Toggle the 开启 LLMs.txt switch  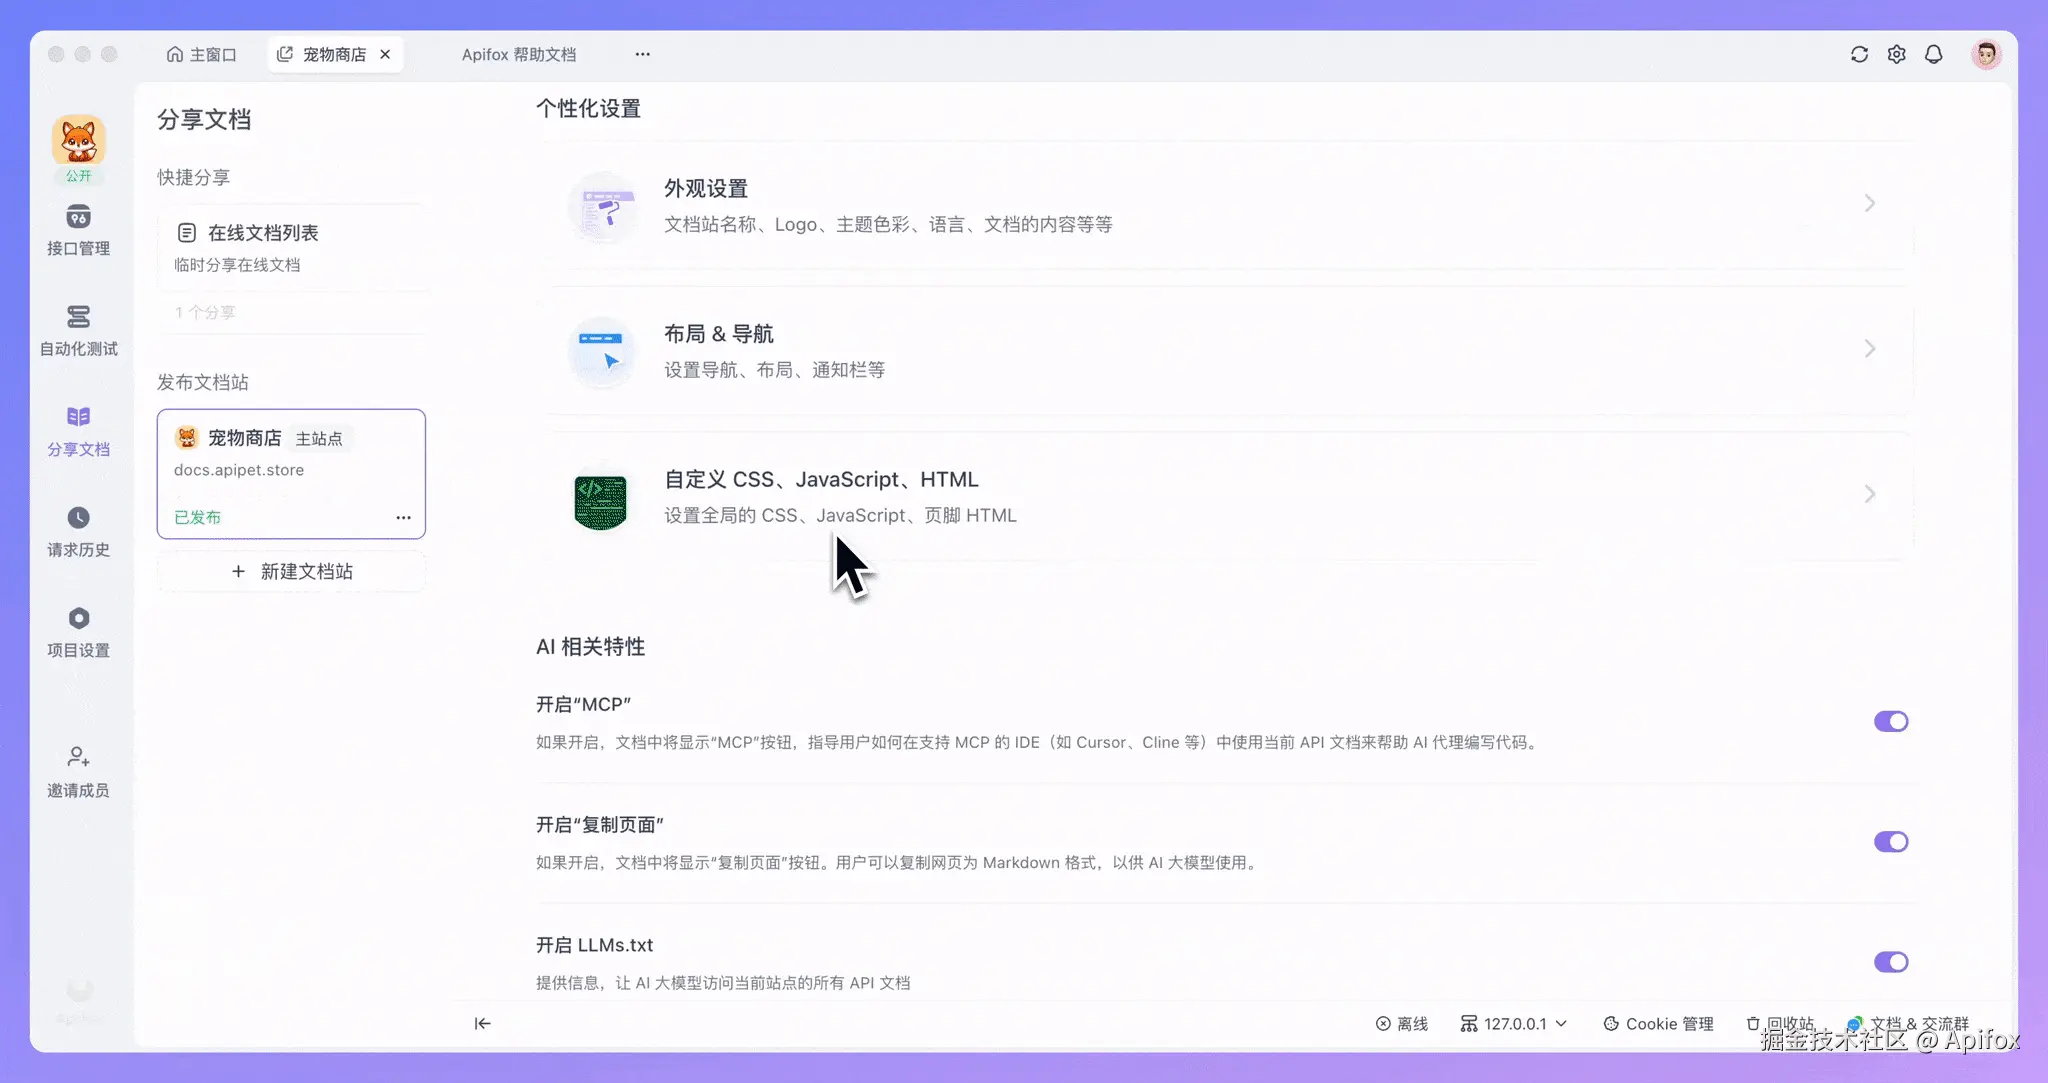[1891, 961]
